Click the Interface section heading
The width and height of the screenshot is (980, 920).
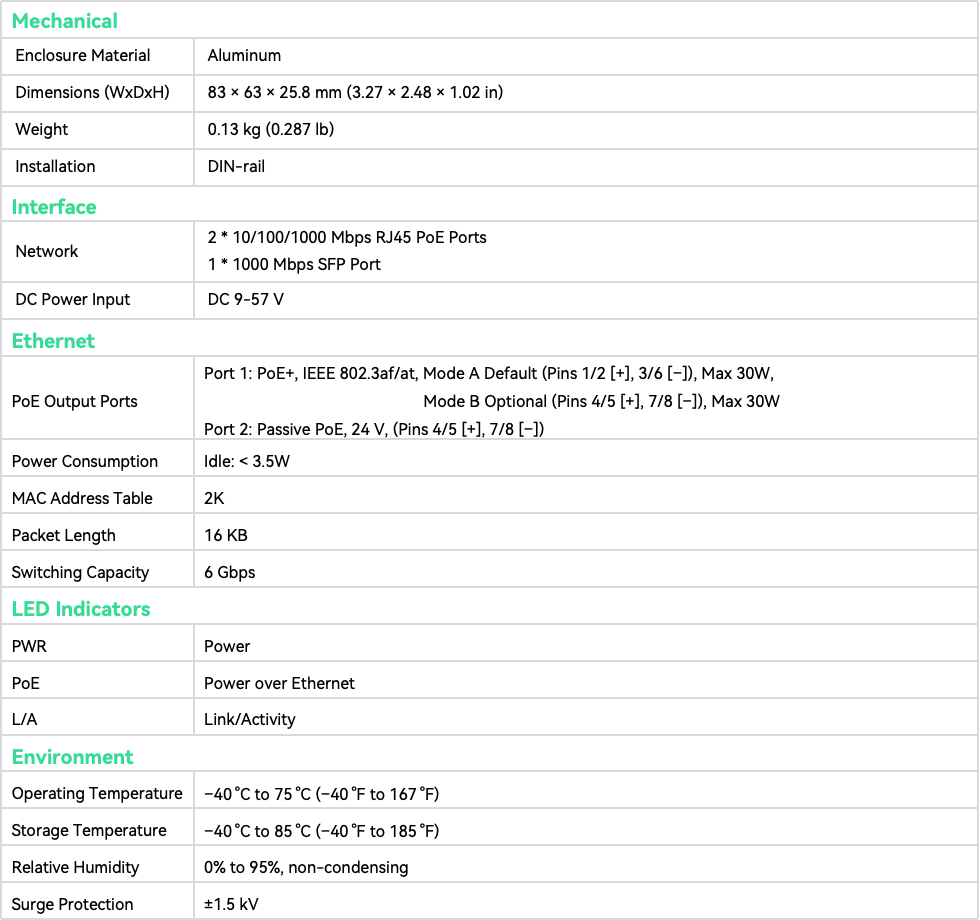[54, 207]
